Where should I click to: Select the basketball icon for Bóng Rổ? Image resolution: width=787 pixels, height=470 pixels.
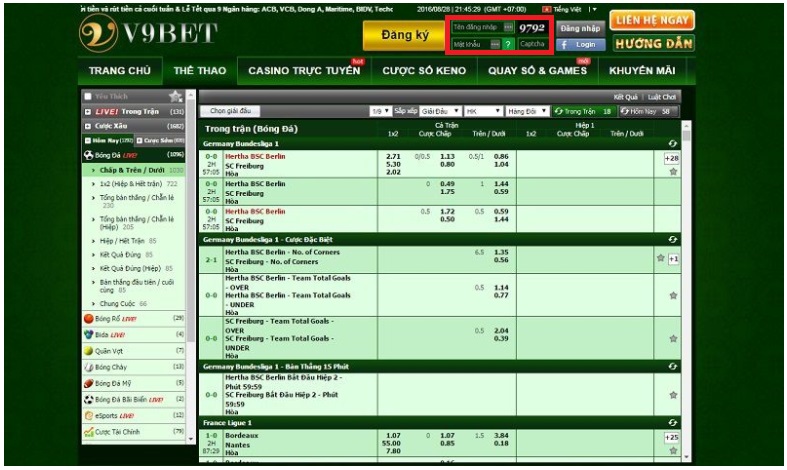tap(89, 318)
